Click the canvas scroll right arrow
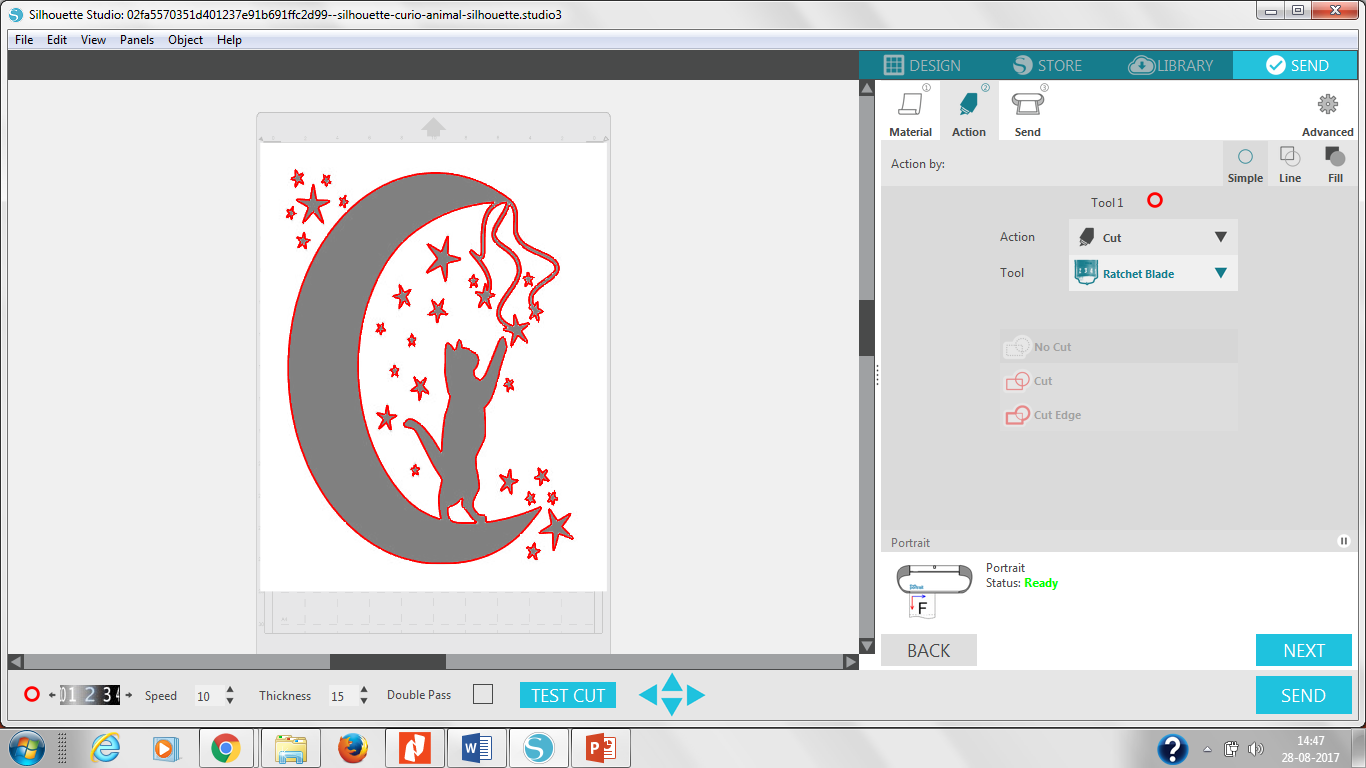This screenshot has width=1366, height=768. coord(851,662)
